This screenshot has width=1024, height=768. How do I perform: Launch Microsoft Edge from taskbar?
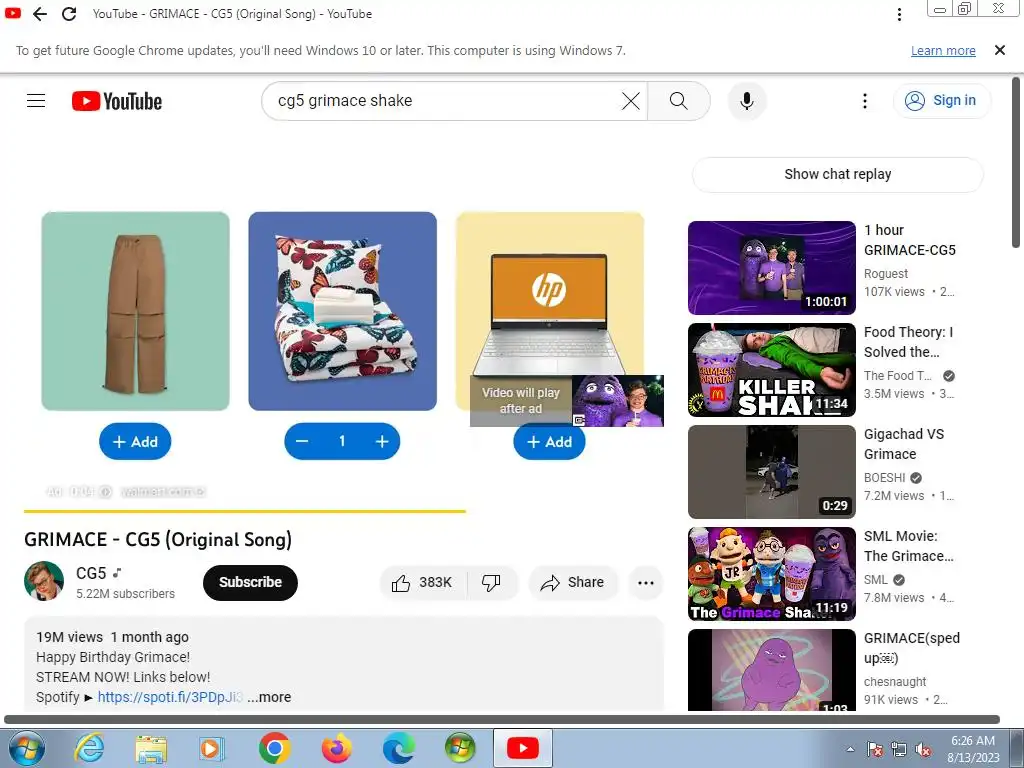(x=398, y=748)
